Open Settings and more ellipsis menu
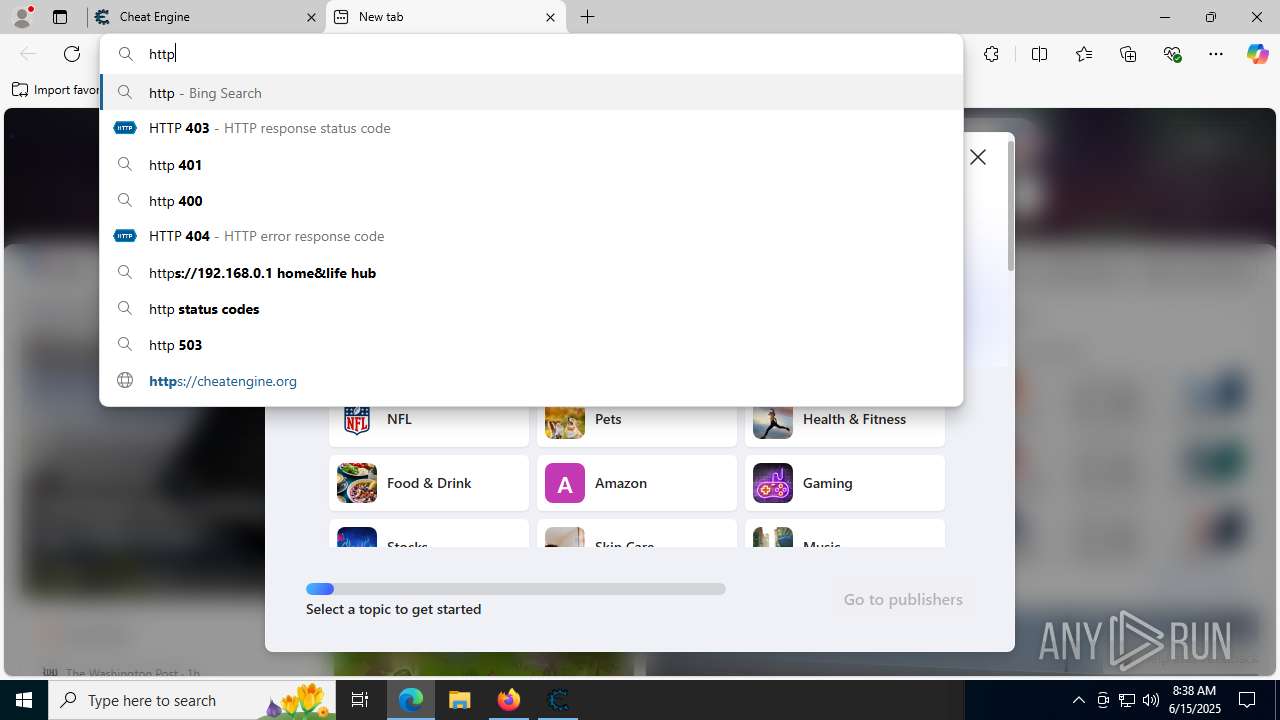Screen dimensions: 1280x720 [x=1216, y=54]
